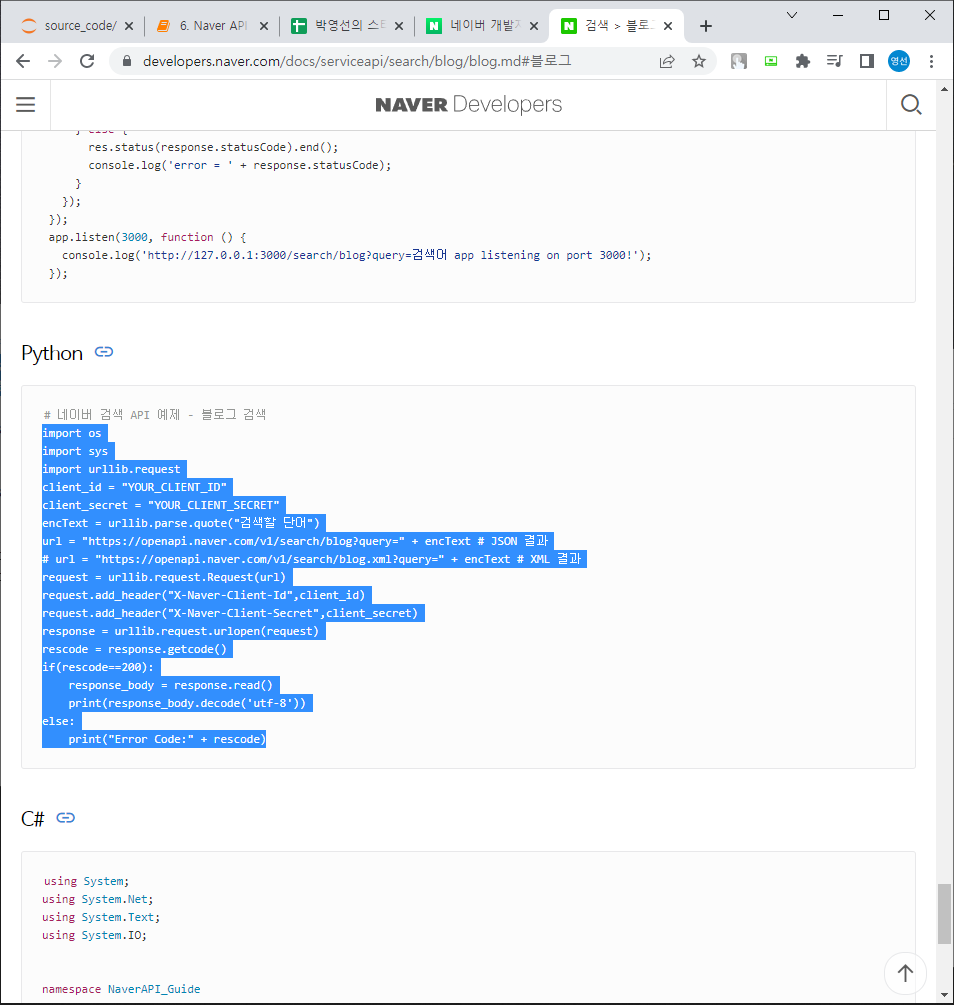Image resolution: width=954 pixels, height=1005 pixels.
Task: Click the Python section heading
Action: pyautogui.click(x=52, y=353)
